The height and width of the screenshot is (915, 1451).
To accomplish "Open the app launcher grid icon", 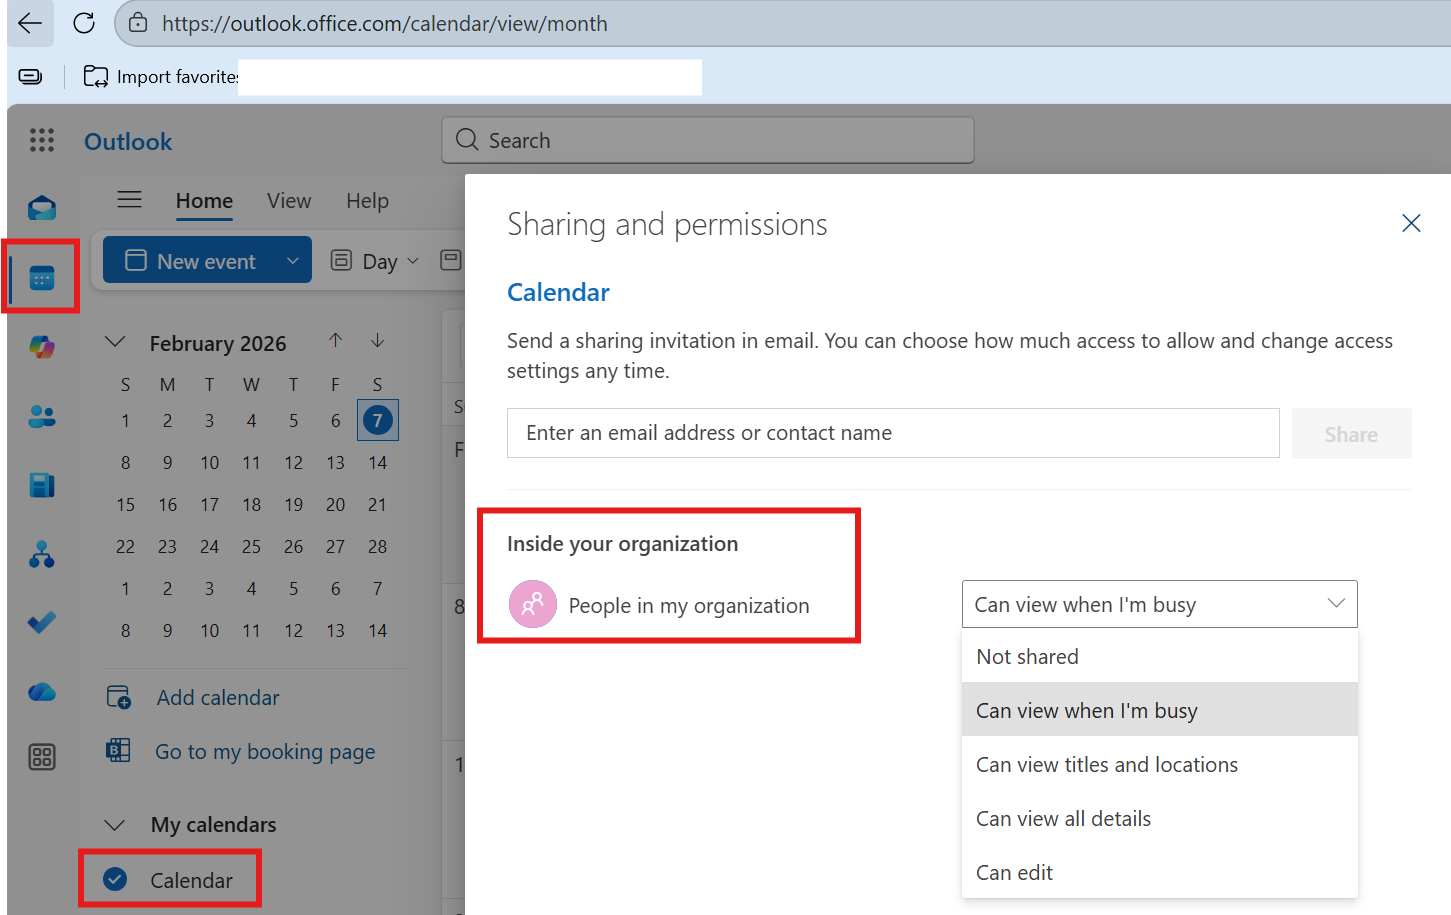I will pyautogui.click(x=42, y=140).
